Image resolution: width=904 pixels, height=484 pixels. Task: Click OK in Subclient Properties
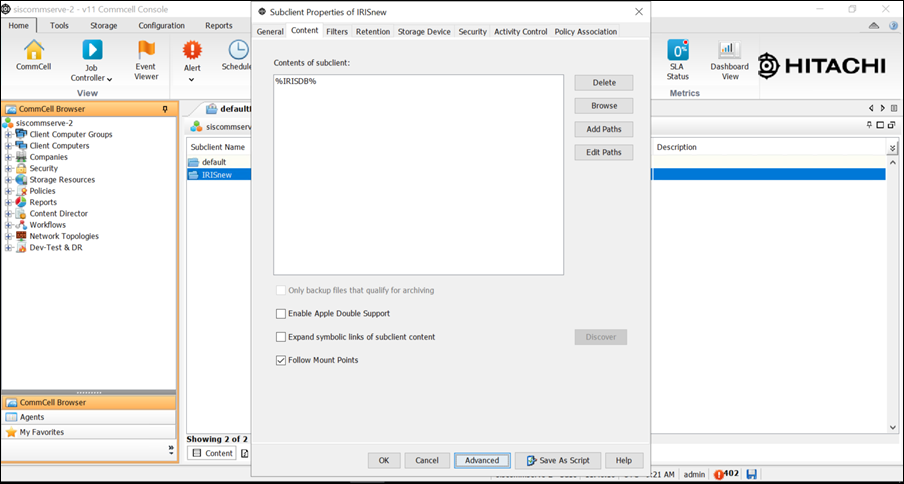tap(384, 460)
